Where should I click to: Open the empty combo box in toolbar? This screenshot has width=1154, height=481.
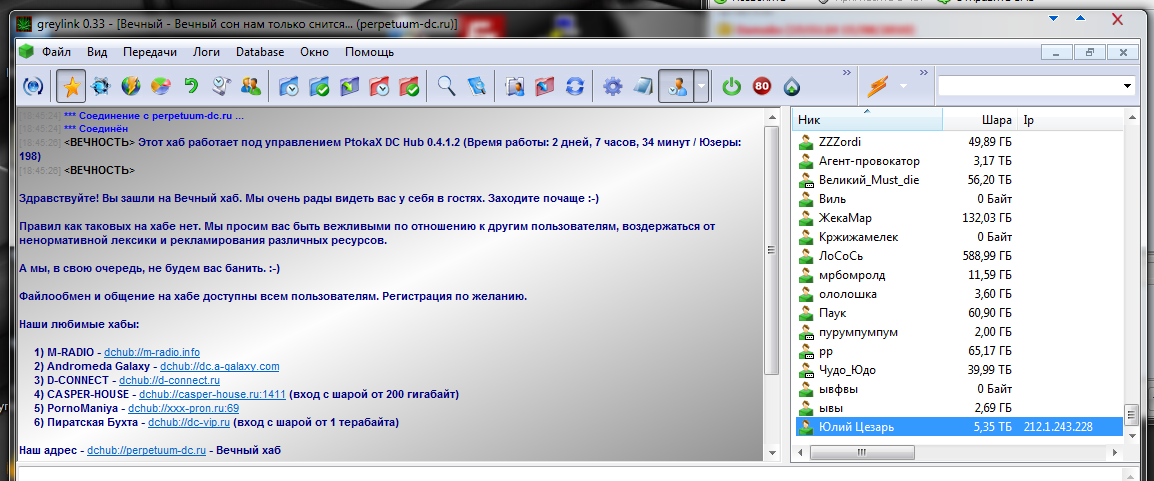(x=1036, y=87)
